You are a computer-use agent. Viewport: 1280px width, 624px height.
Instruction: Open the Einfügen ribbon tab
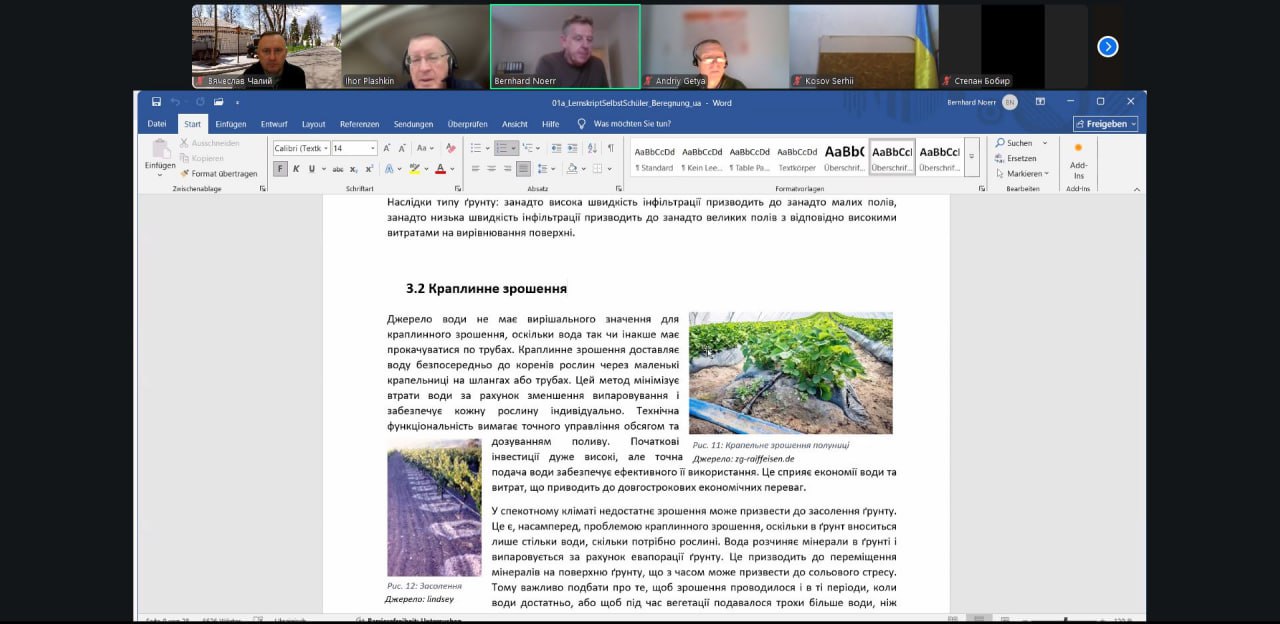[x=230, y=124]
